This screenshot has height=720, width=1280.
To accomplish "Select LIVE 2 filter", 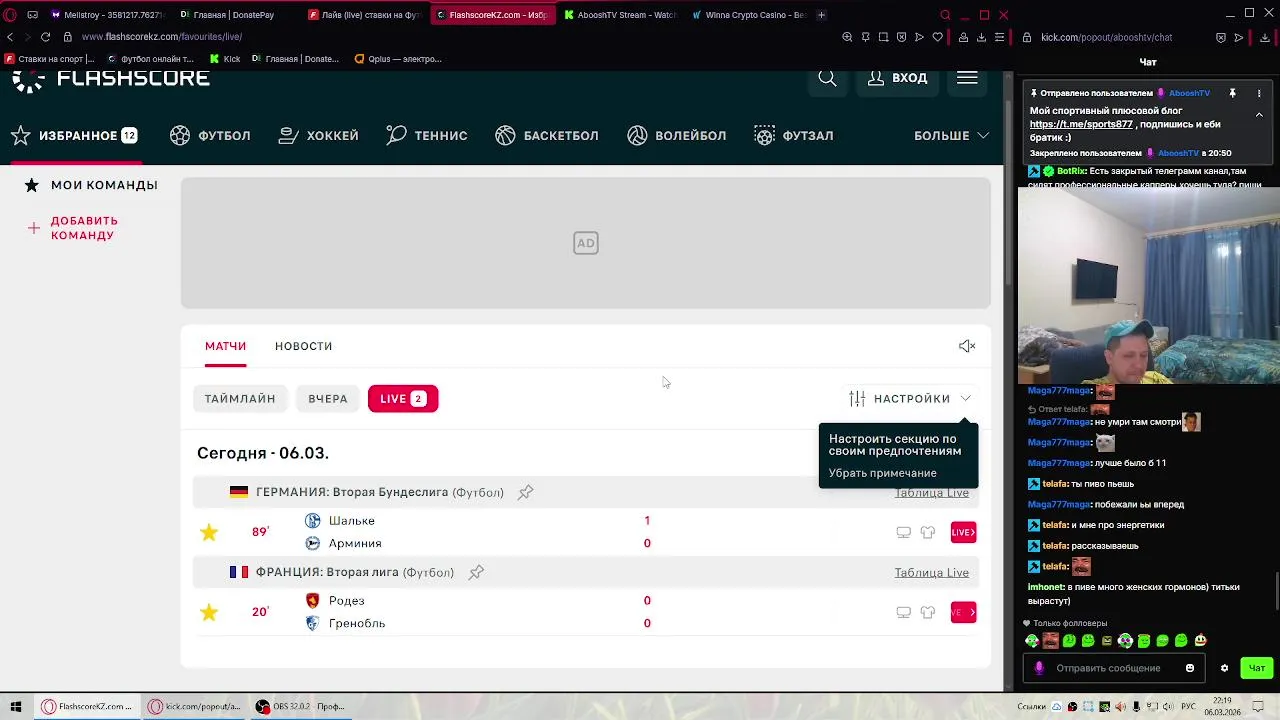I will click(x=403, y=399).
